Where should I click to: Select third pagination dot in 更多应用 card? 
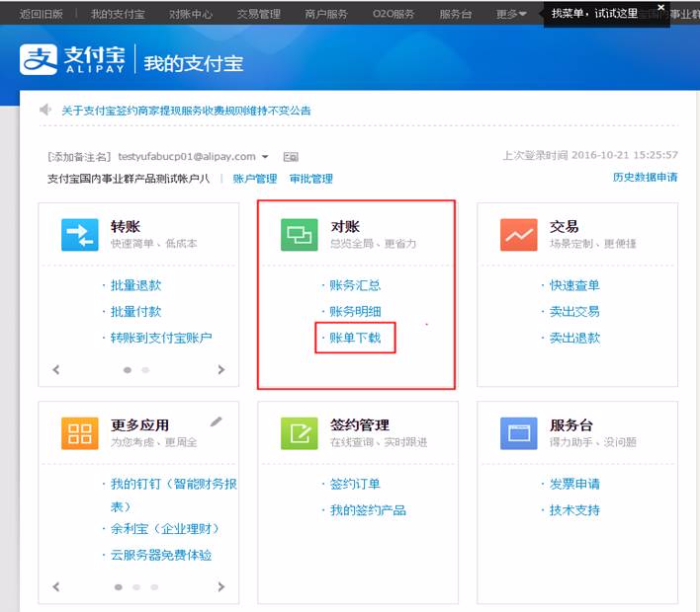point(154,587)
